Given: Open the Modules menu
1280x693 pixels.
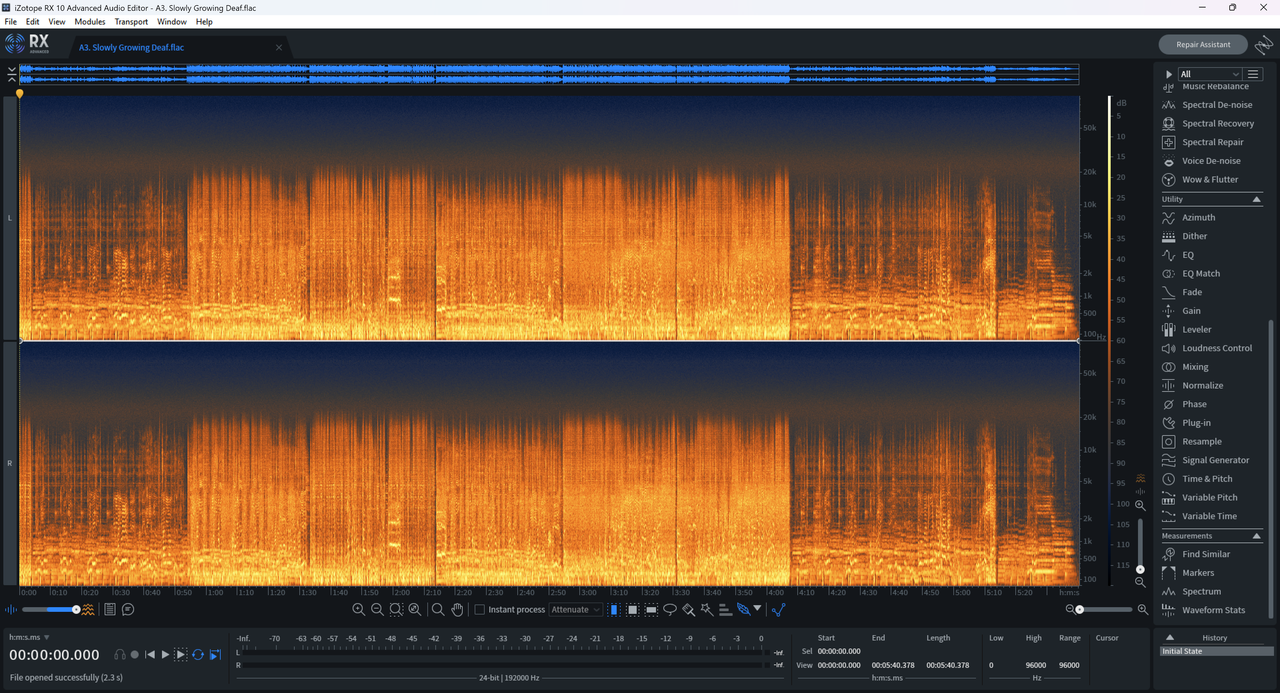Looking at the screenshot, I should pyautogui.click(x=90, y=21).
